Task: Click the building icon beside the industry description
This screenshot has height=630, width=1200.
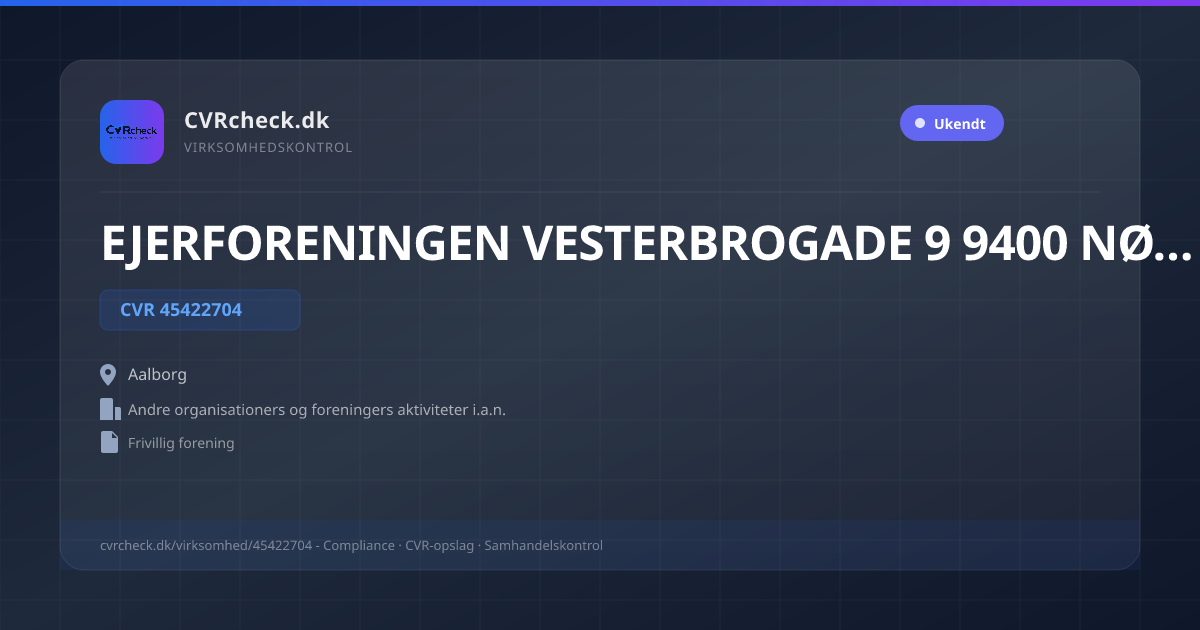Action: pos(110,409)
